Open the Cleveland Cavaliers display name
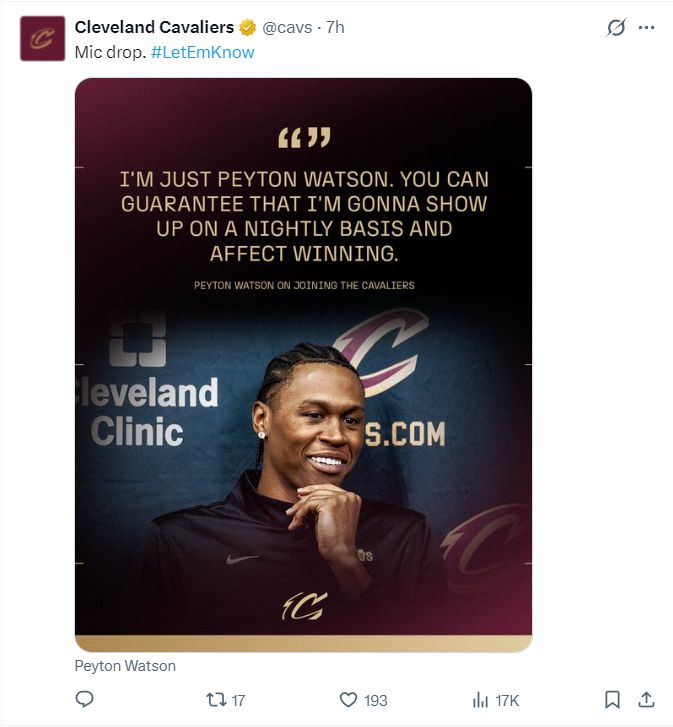Viewport: 673px width, 727px height. point(154,27)
